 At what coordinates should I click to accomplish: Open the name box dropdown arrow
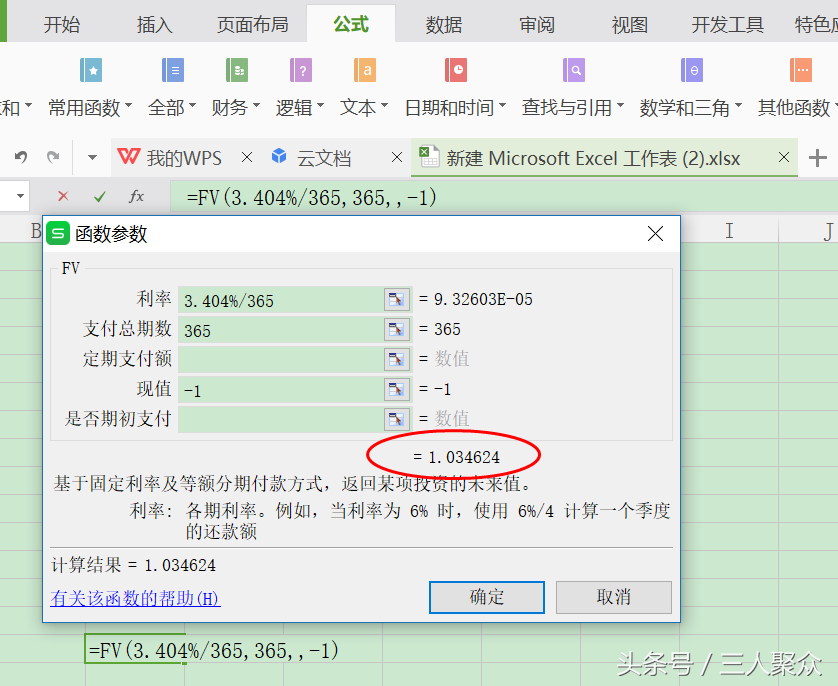click(20, 196)
